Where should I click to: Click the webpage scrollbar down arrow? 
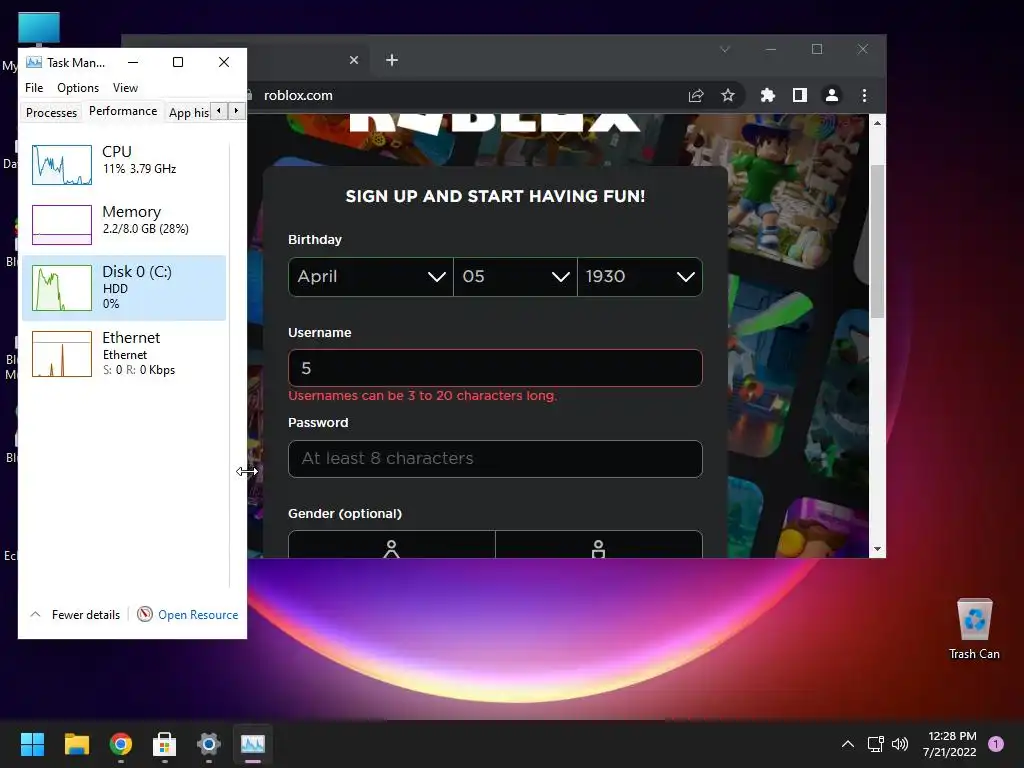click(x=878, y=549)
